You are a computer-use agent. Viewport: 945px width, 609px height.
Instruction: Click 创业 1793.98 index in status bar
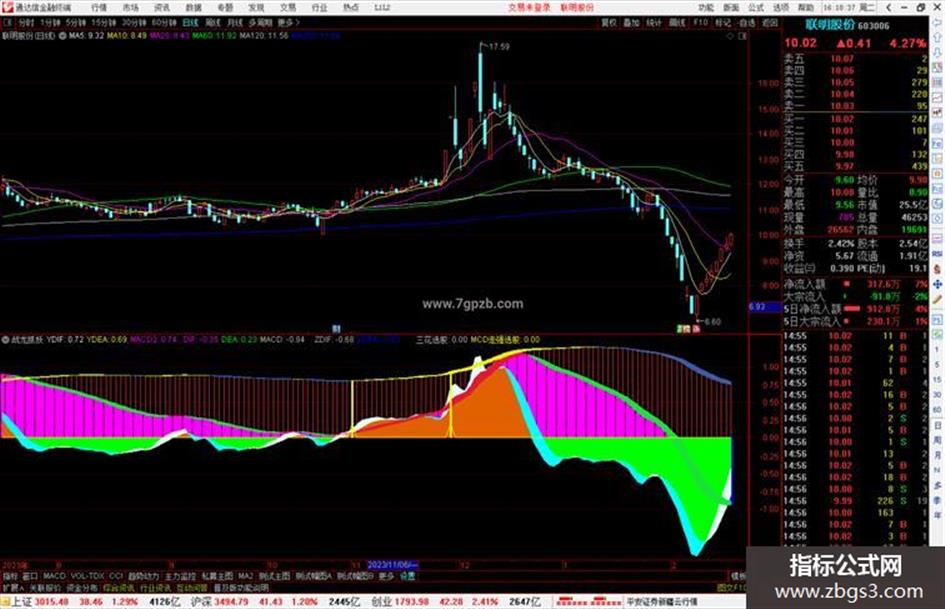(x=400, y=602)
